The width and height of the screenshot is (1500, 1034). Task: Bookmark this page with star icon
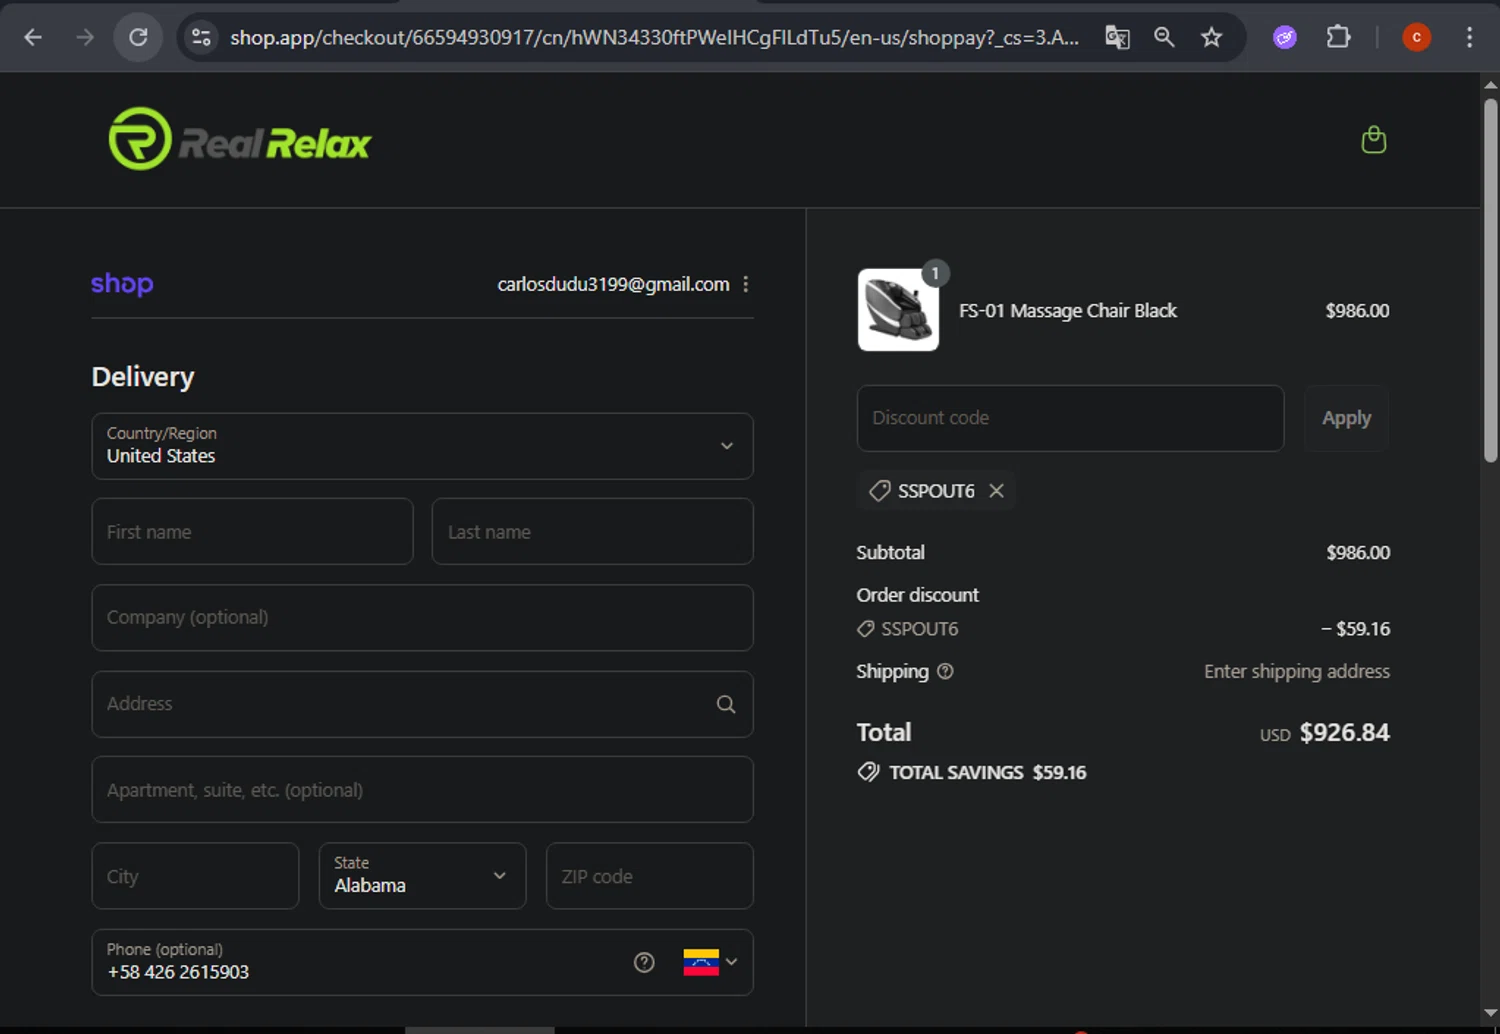pyautogui.click(x=1212, y=38)
